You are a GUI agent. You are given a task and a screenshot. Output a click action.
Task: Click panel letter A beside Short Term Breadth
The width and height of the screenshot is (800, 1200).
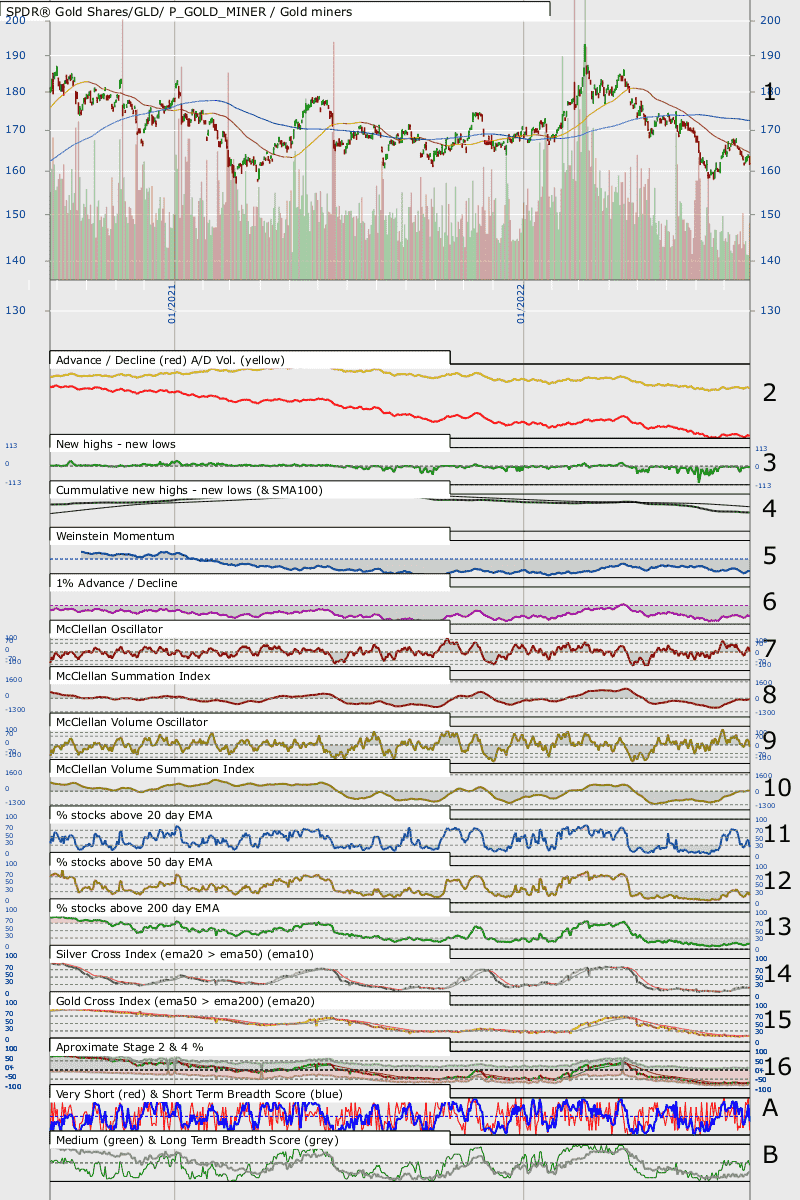point(770,1107)
